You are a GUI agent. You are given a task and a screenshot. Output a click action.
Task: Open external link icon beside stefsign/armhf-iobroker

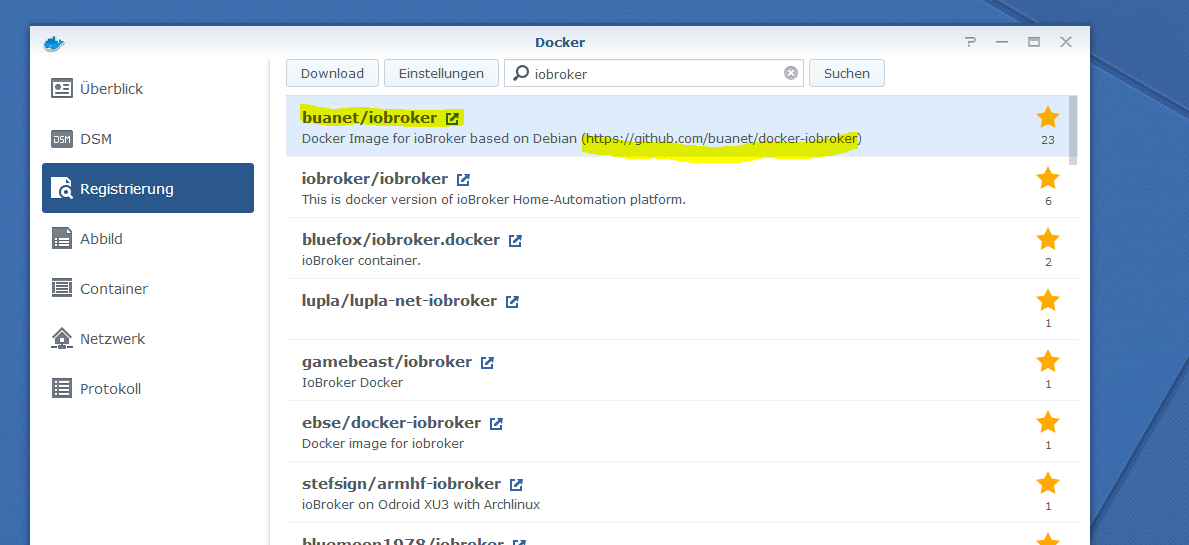(516, 484)
